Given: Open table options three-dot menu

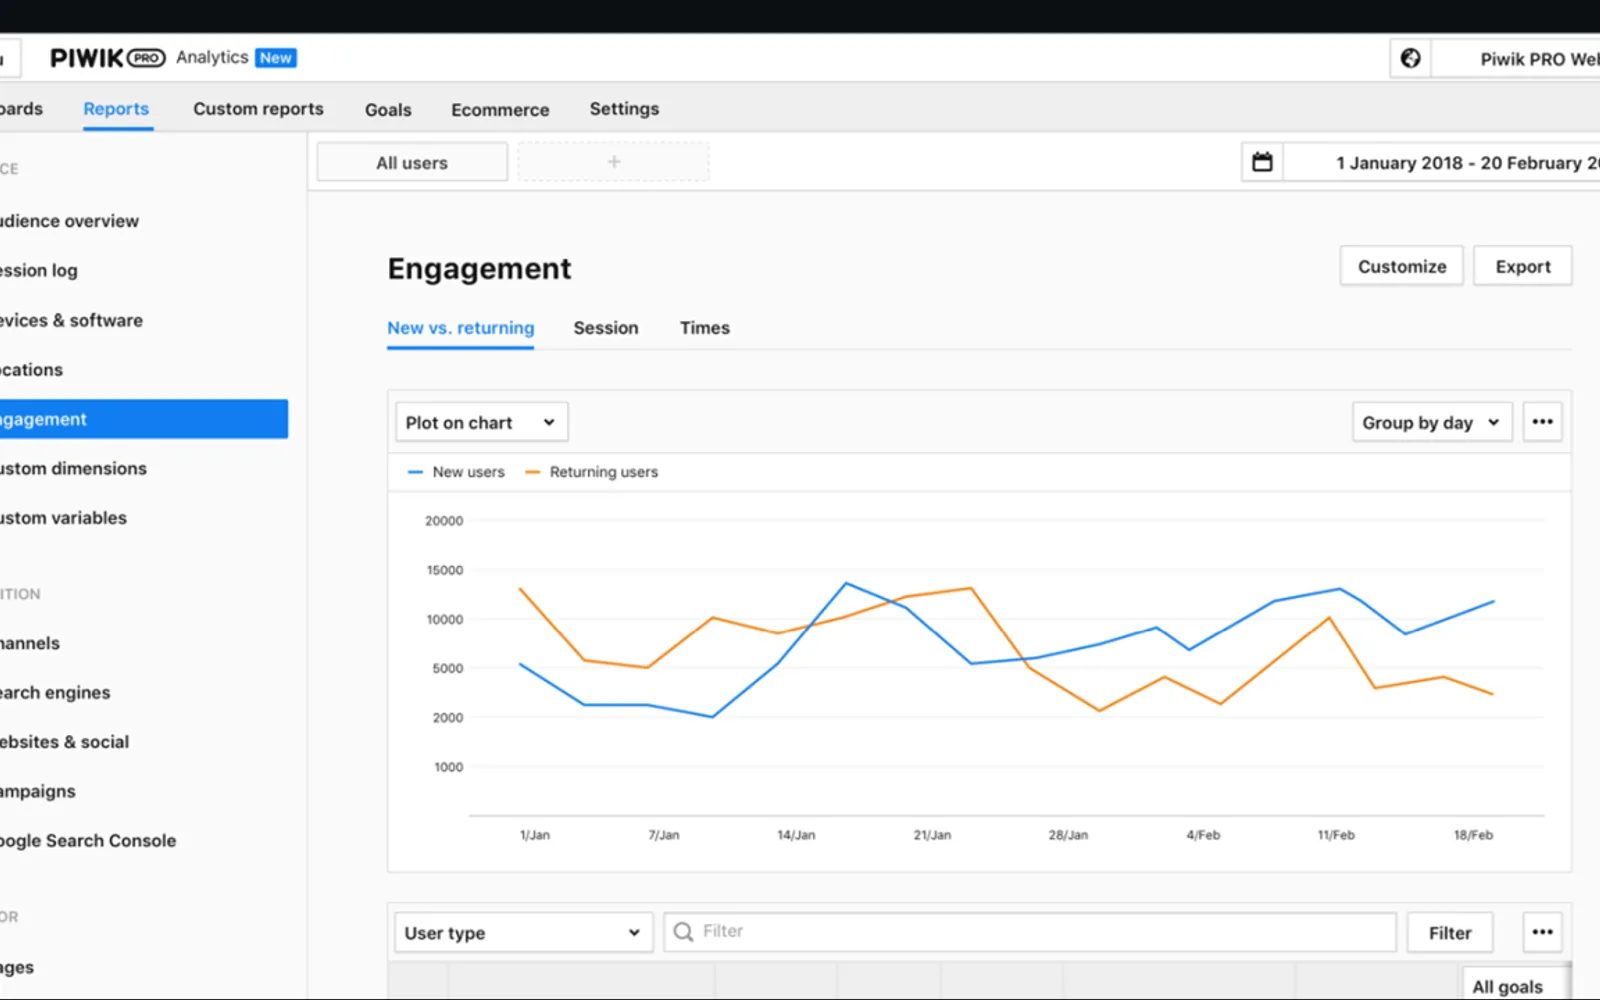Looking at the screenshot, I should 1542,932.
